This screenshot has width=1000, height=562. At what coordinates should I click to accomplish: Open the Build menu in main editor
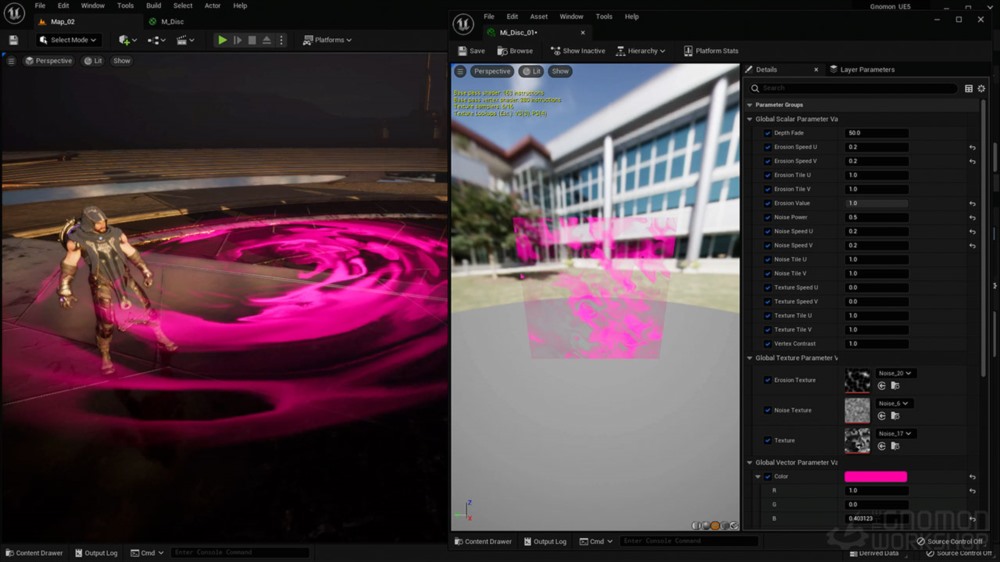pyautogui.click(x=153, y=6)
